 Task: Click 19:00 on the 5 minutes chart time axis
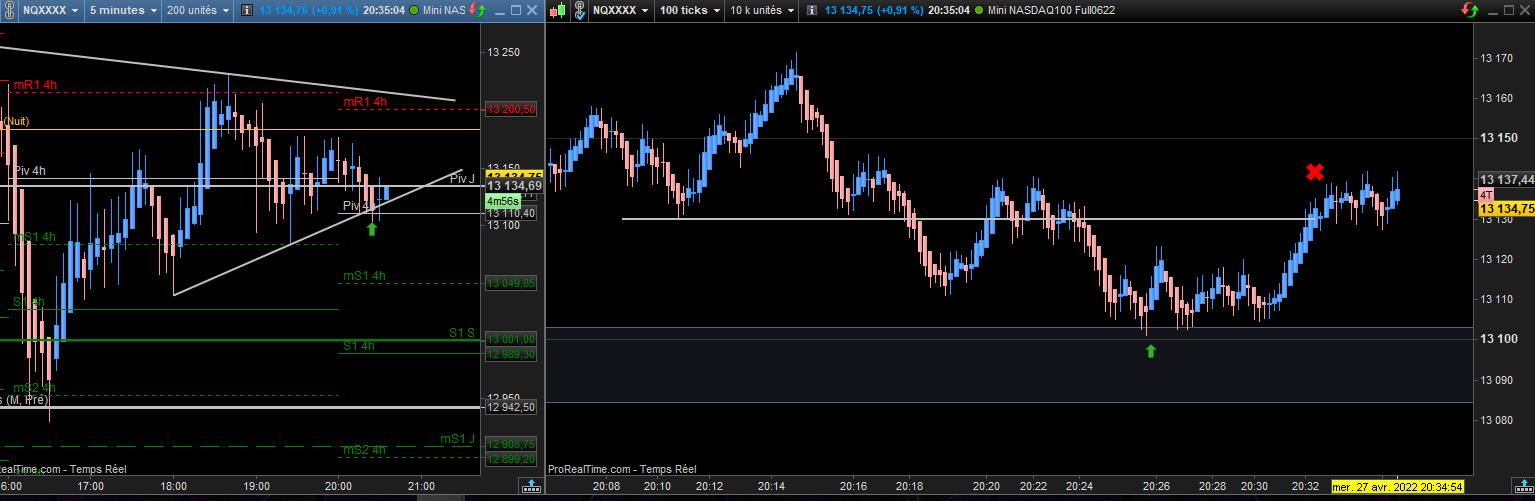(x=256, y=486)
